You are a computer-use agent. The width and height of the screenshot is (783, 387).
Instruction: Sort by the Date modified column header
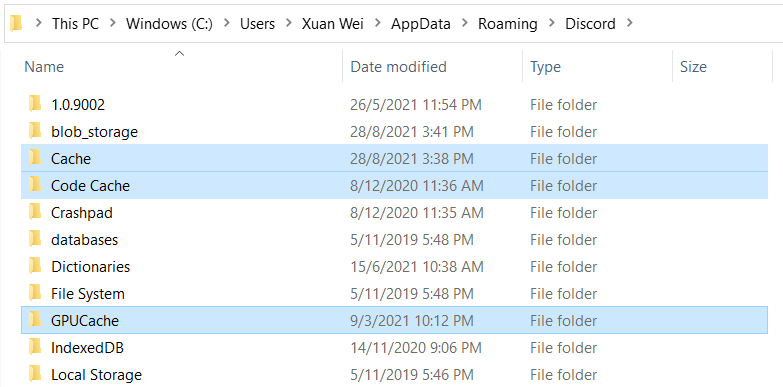432,66
